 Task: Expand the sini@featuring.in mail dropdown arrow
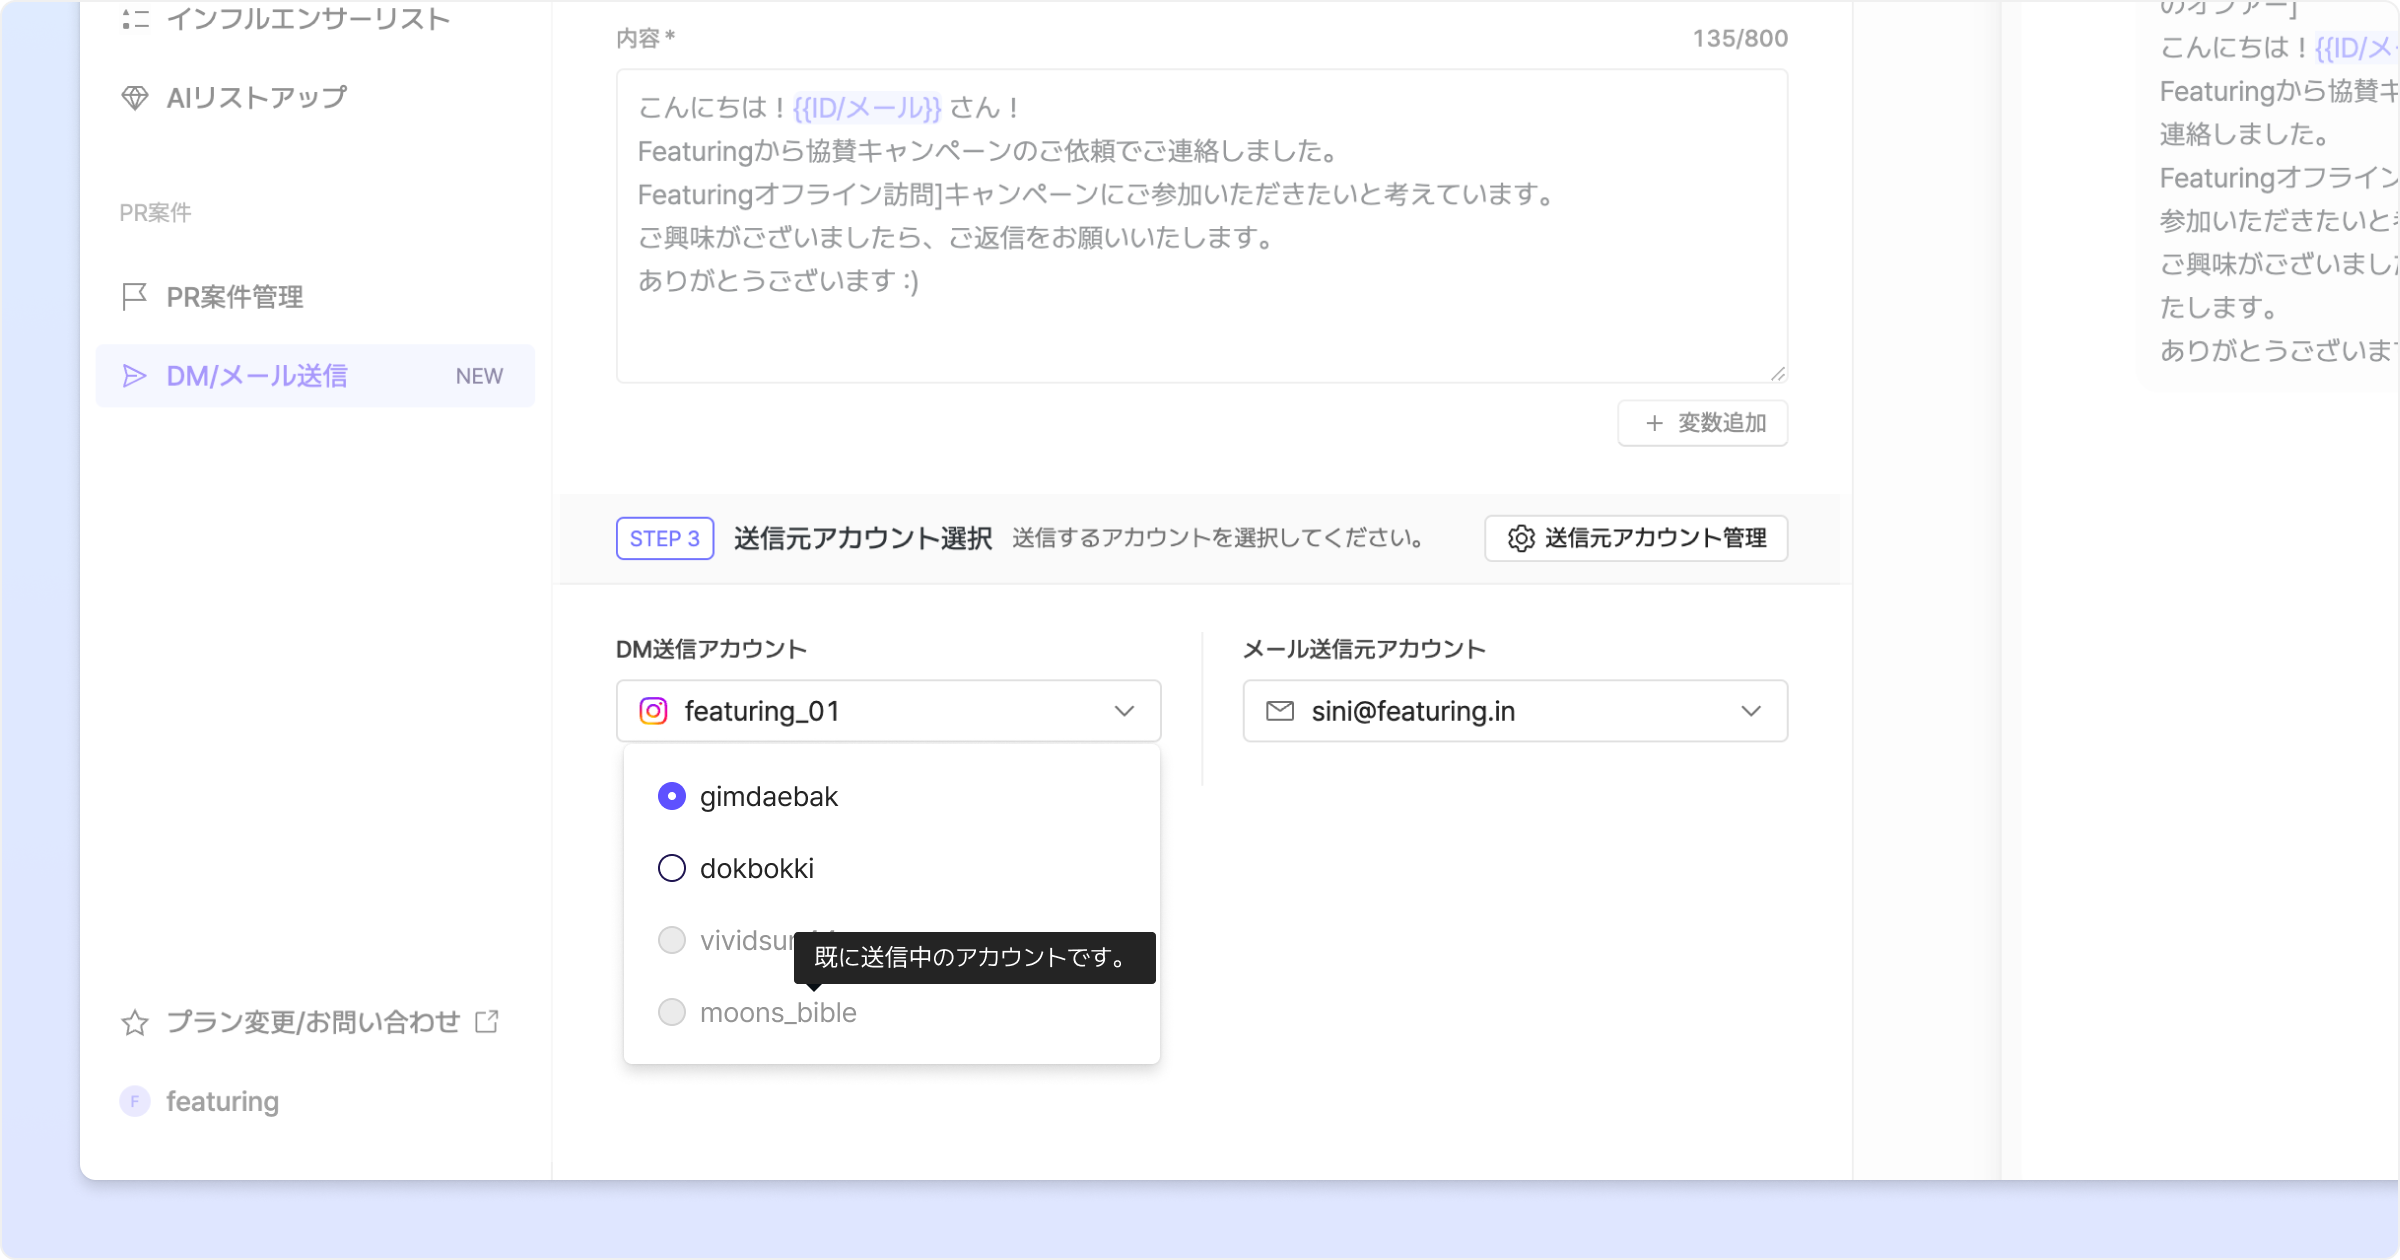[1750, 711]
